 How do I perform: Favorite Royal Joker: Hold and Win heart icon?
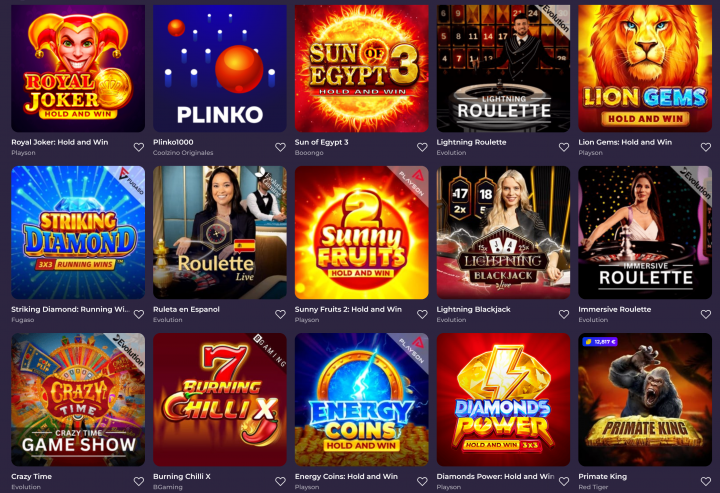(x=139, y=147)
